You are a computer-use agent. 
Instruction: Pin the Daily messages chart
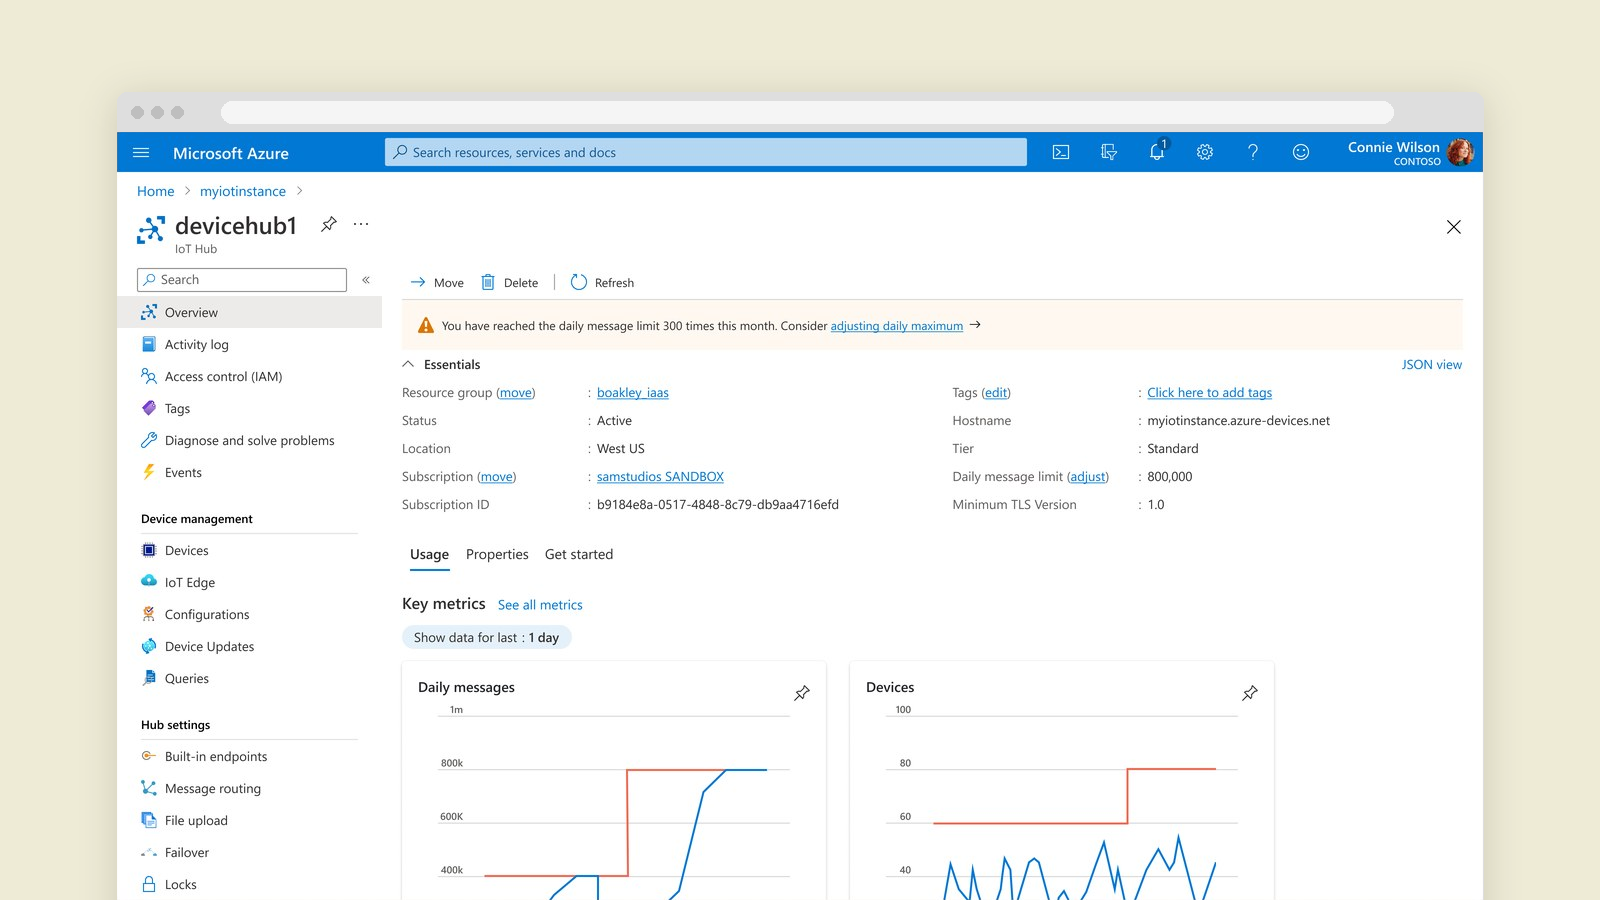(802, 693)
